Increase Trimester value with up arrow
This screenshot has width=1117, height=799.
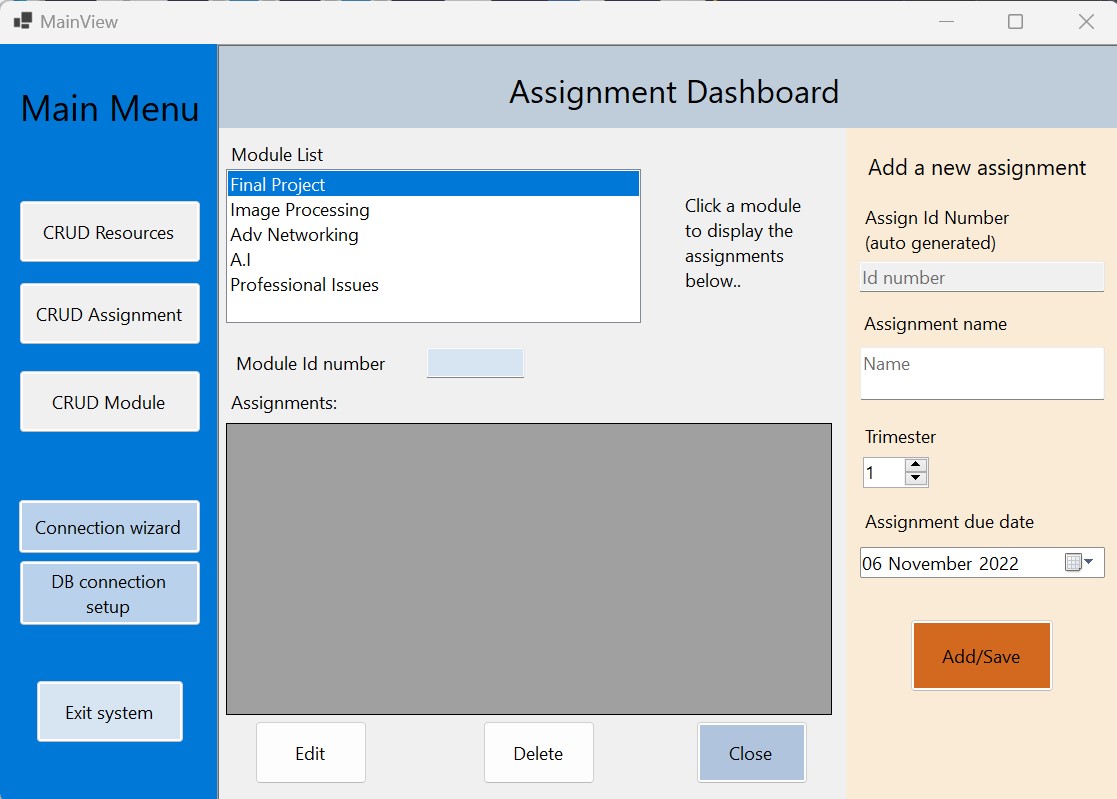(x=915, y=465)
